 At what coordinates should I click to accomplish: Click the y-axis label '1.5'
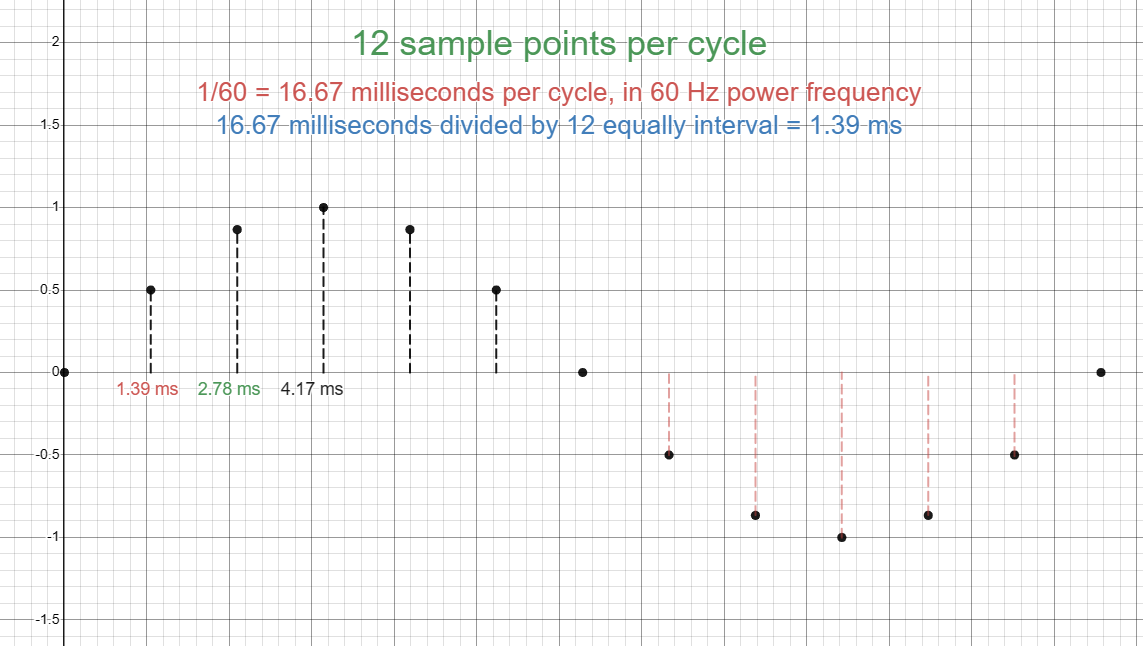click(50, 125)
